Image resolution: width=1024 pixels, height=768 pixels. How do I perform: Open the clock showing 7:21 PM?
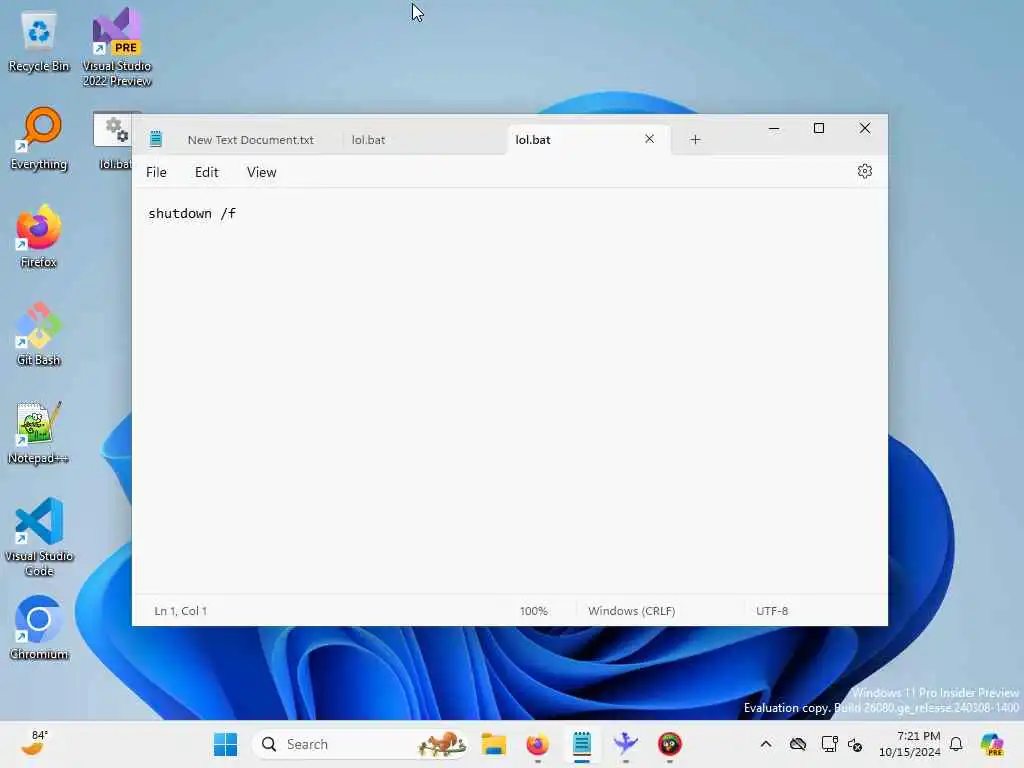[x=910, y=744]
